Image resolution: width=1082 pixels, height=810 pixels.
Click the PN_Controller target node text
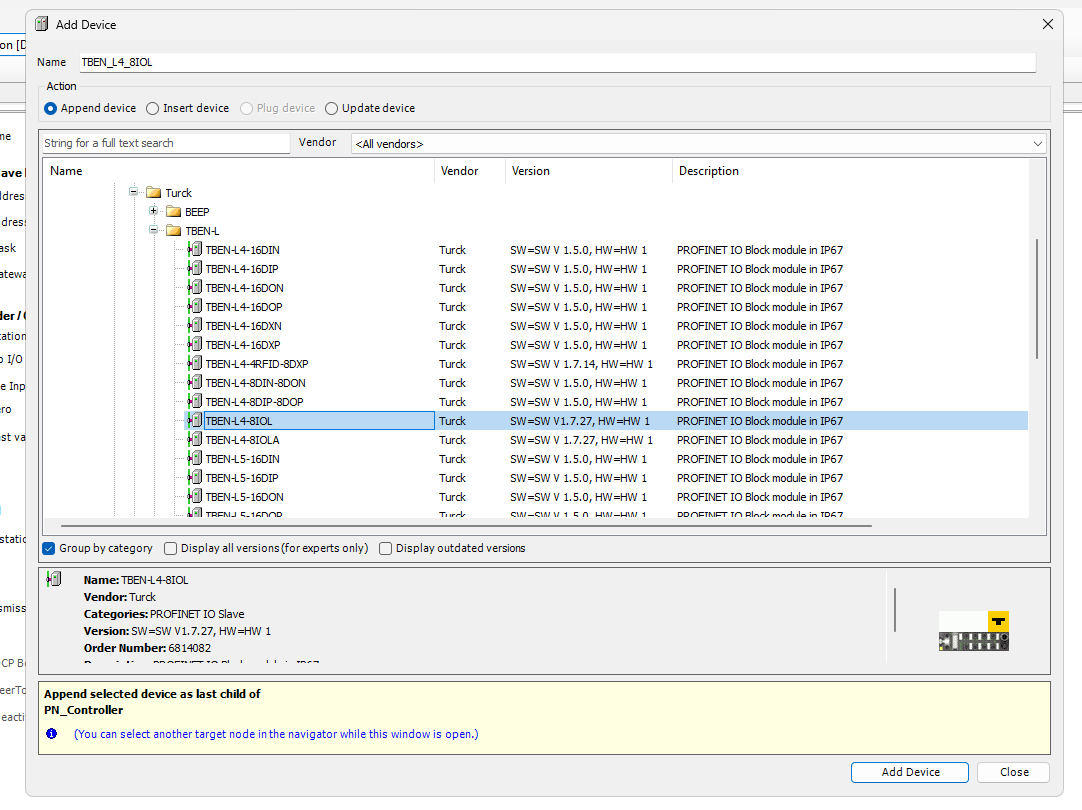click(83, 710)
